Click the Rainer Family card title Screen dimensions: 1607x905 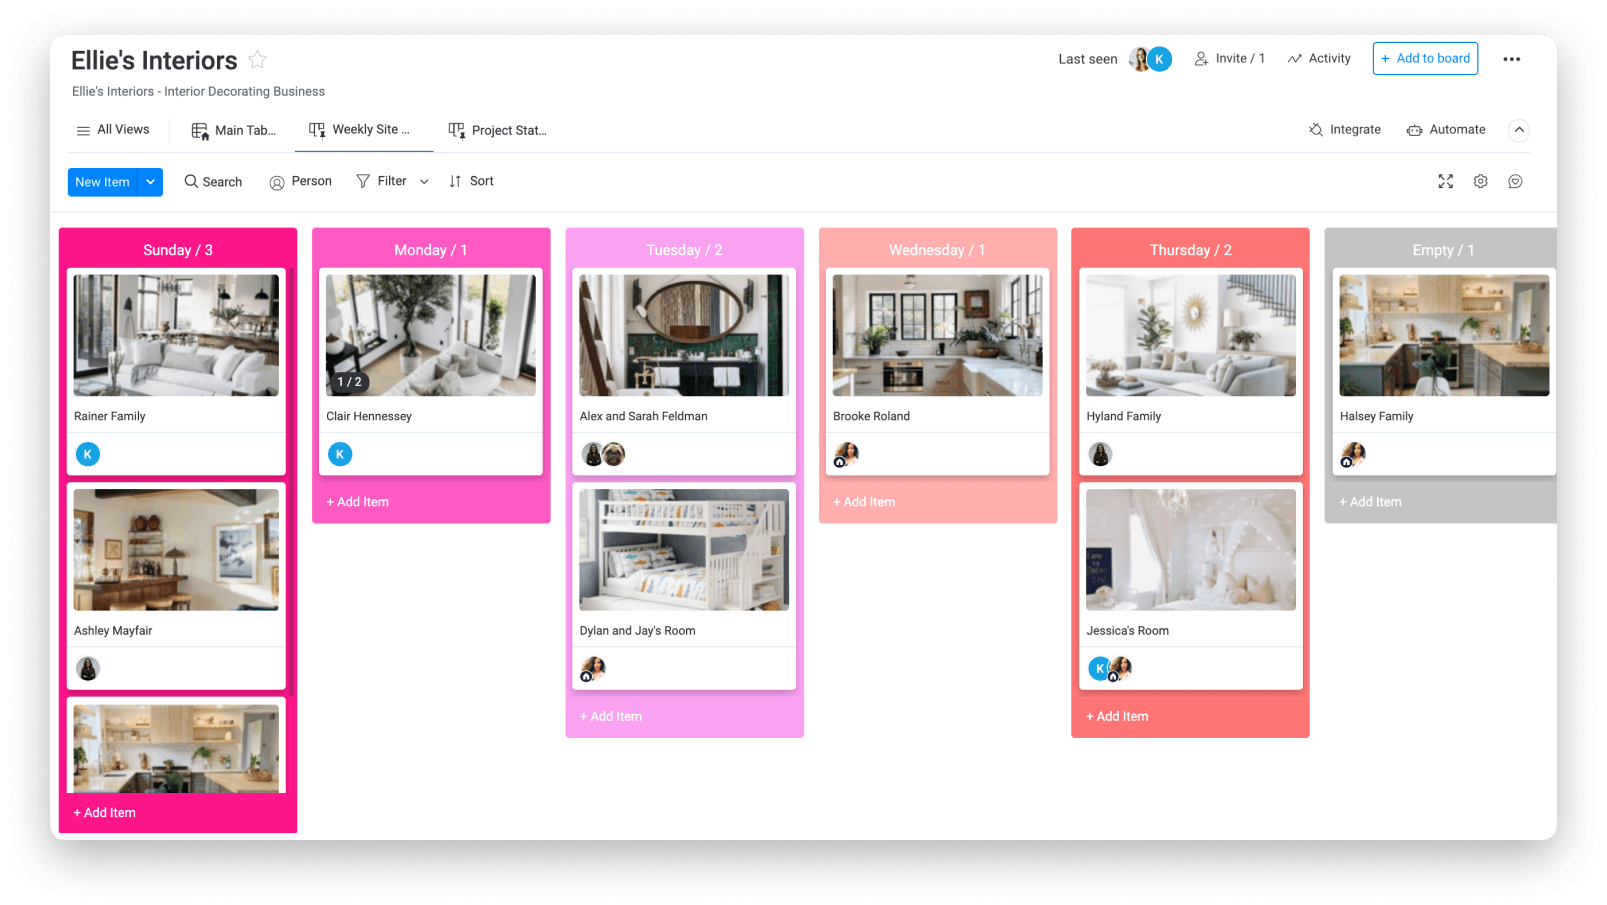click(109, 416)
